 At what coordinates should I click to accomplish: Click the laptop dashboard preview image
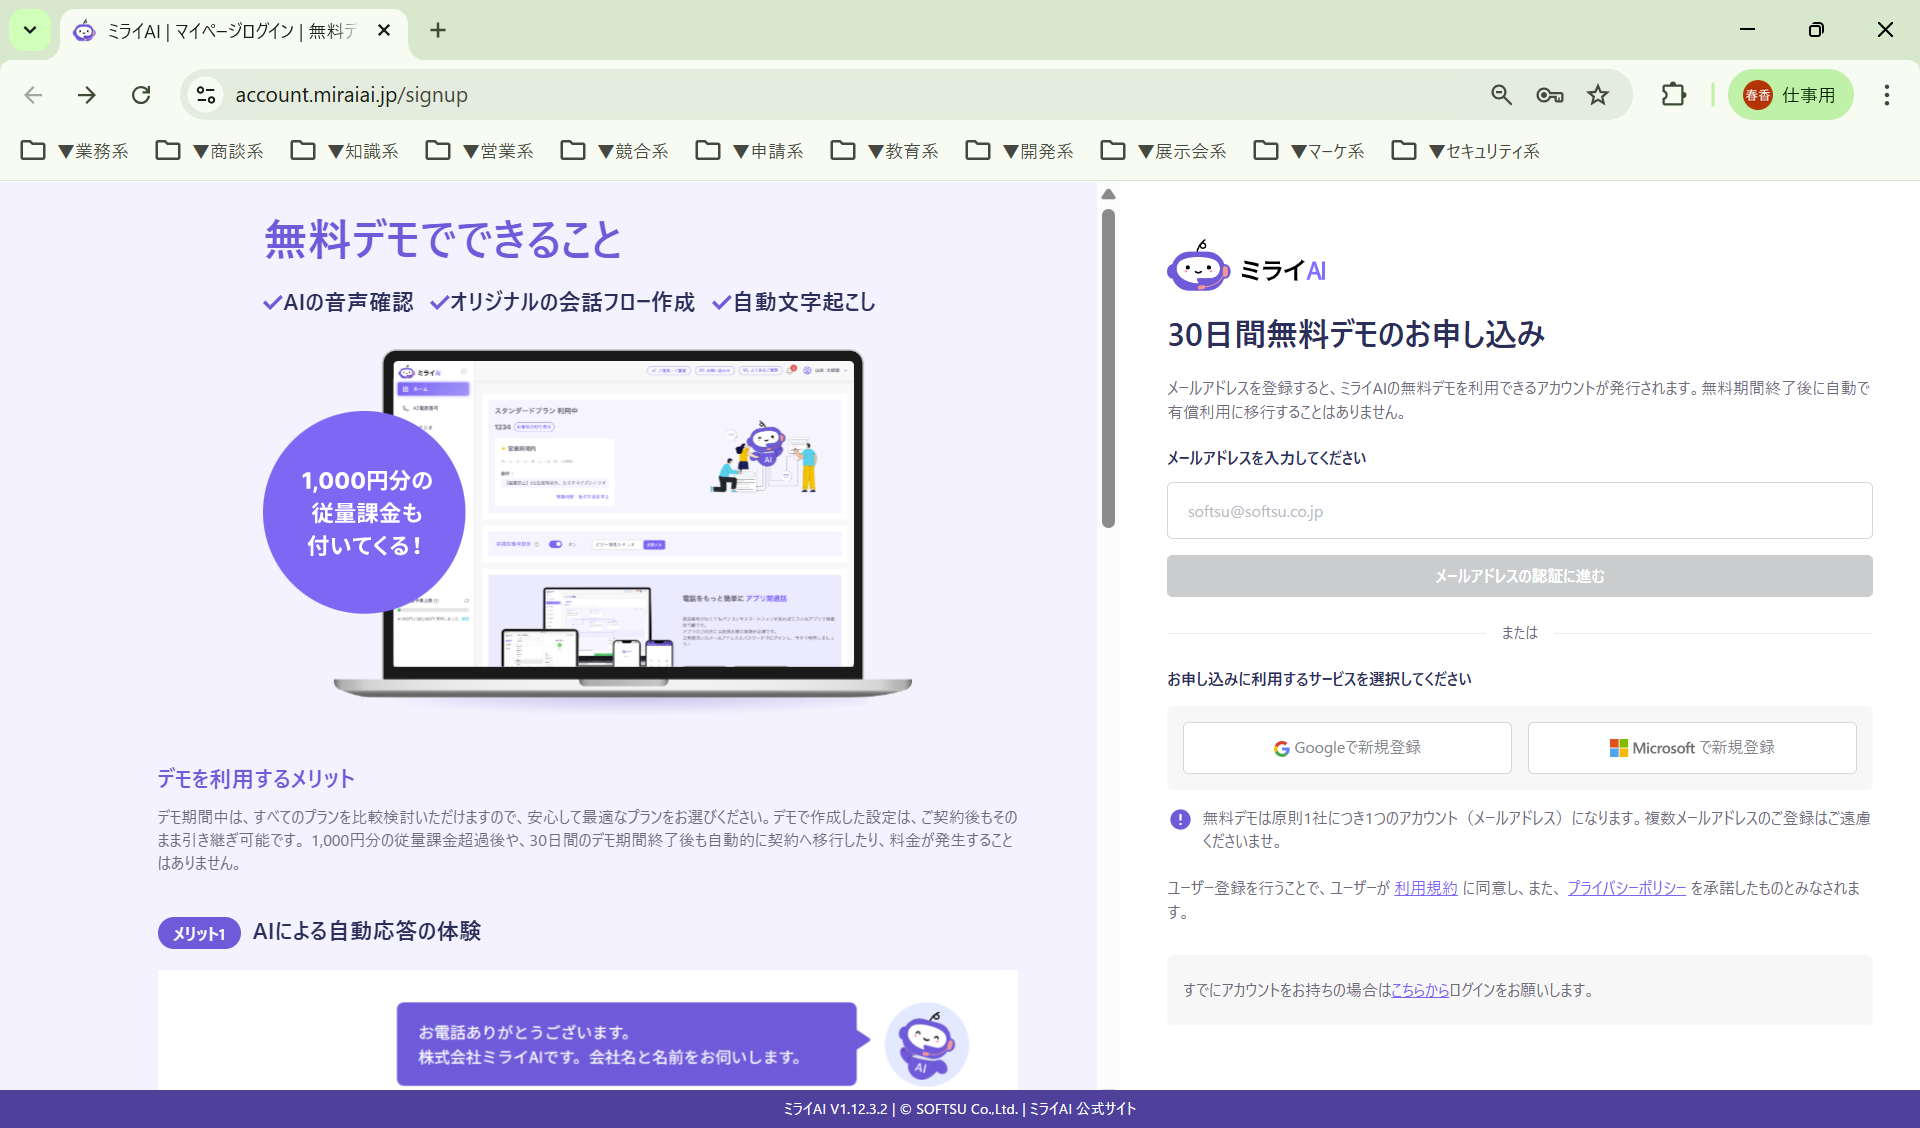coord(622,525)
